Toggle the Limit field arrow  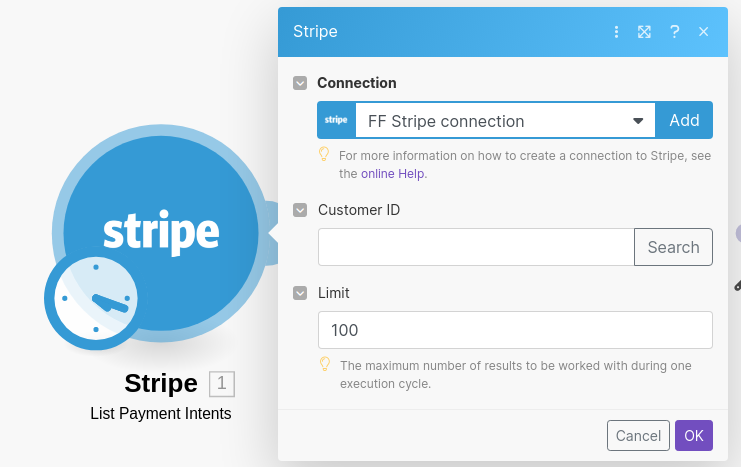pos(300,293)
